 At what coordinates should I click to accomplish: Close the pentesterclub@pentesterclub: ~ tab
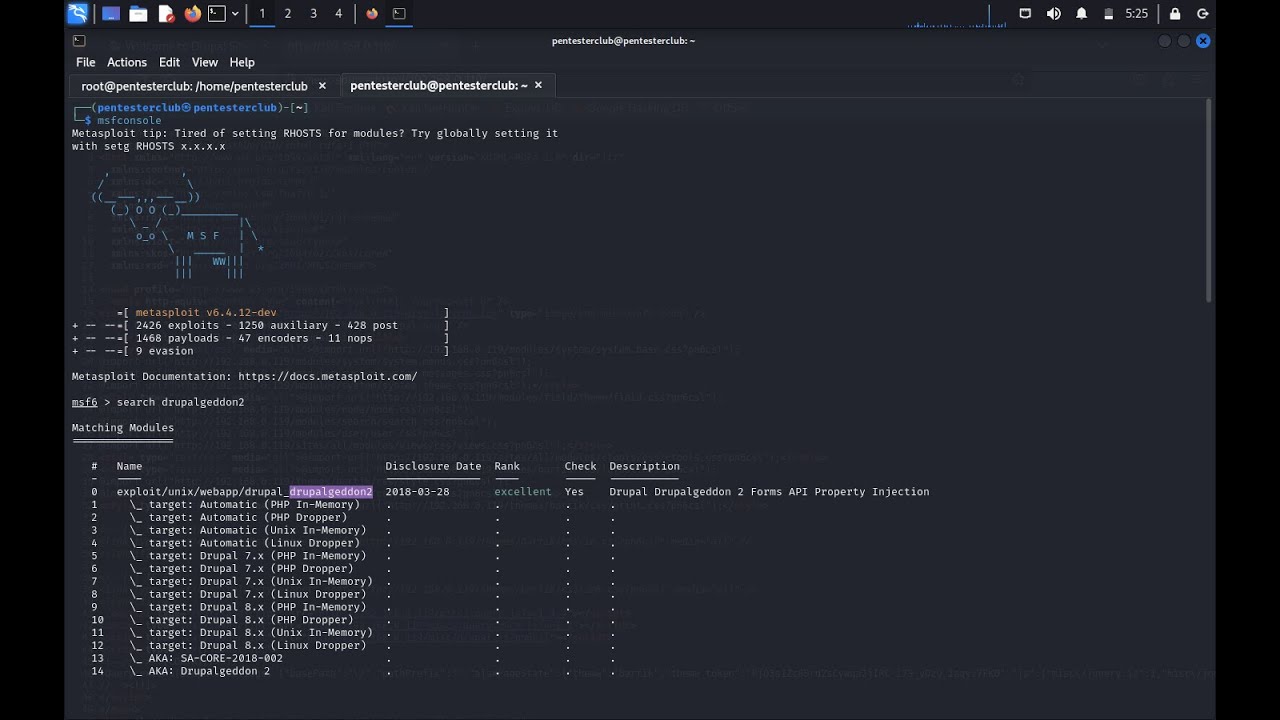point(538,86)
